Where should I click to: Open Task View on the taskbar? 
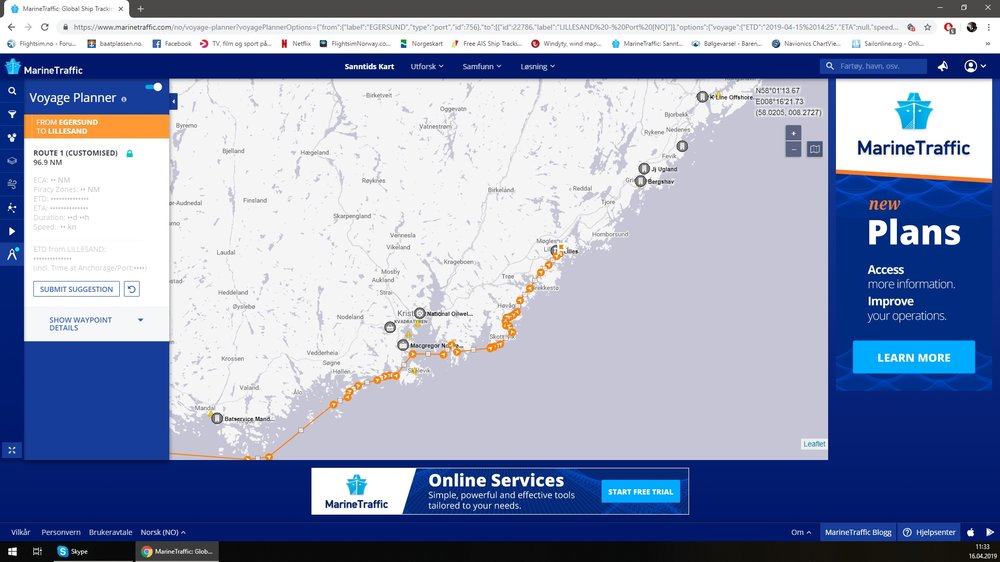[x=37, y=551]
